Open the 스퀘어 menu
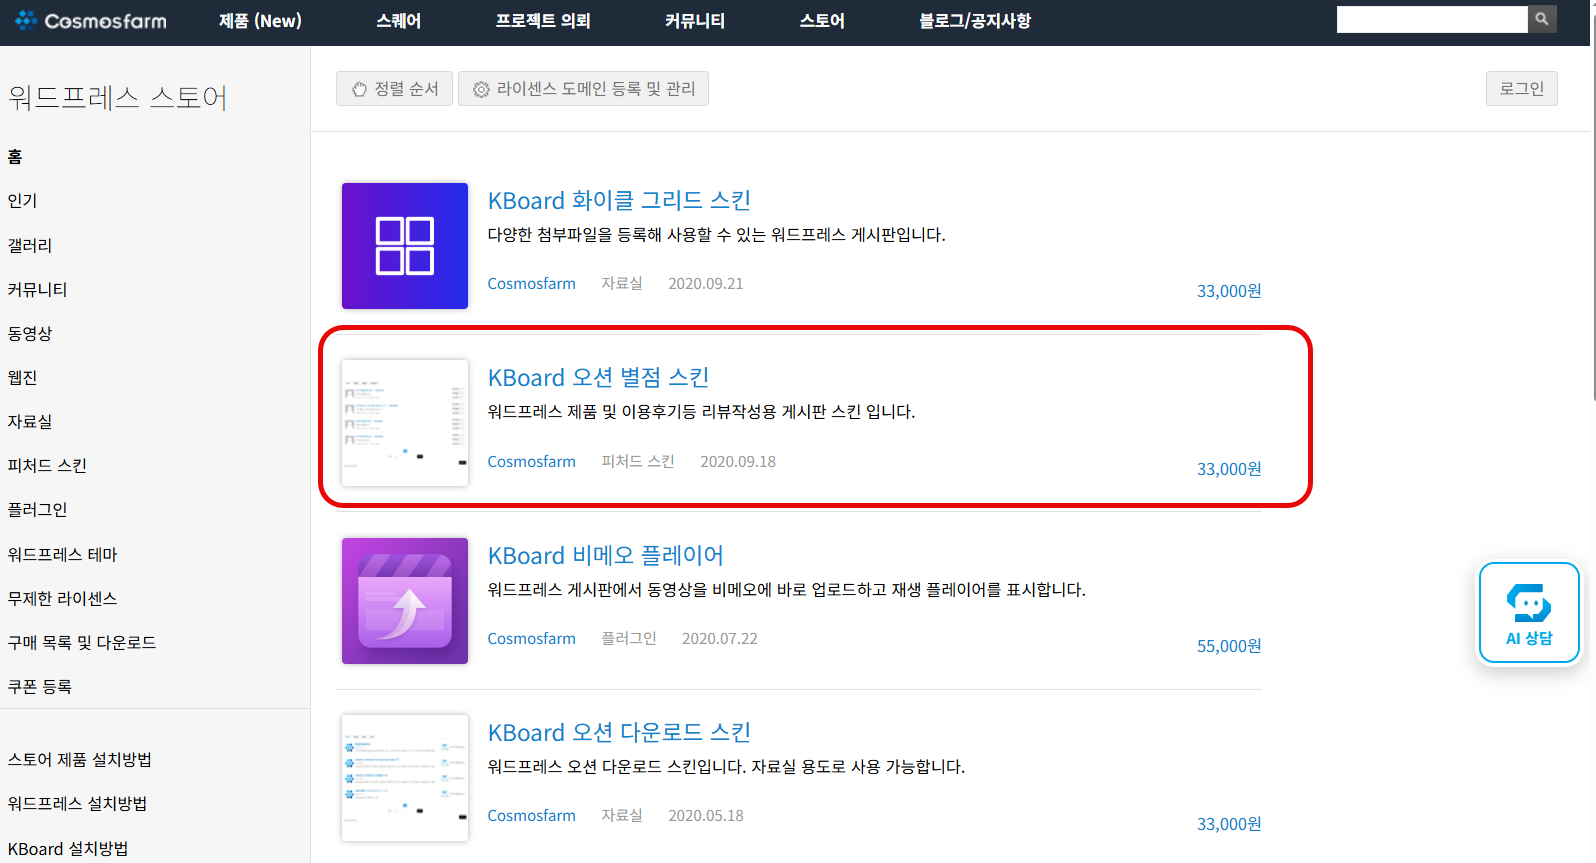 (399, 21)
